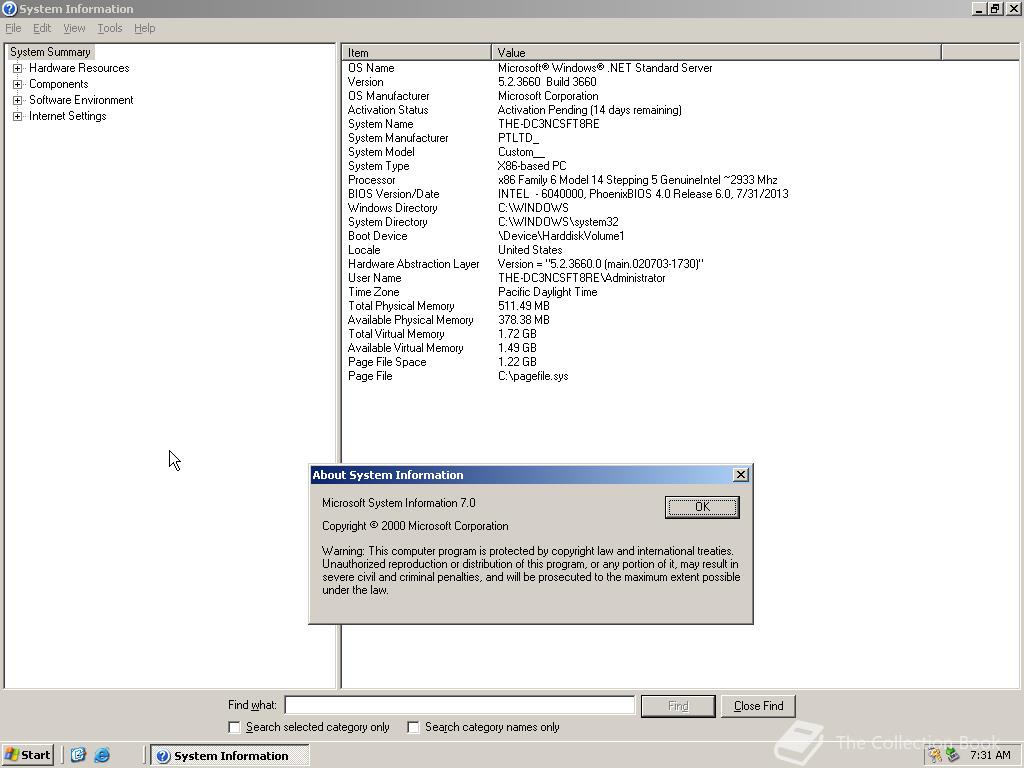Image resolution: width=1024 pixels, height=768 pixels.
Task: Select the Total Virtual Memory row
Action: [x=679, y=334]
